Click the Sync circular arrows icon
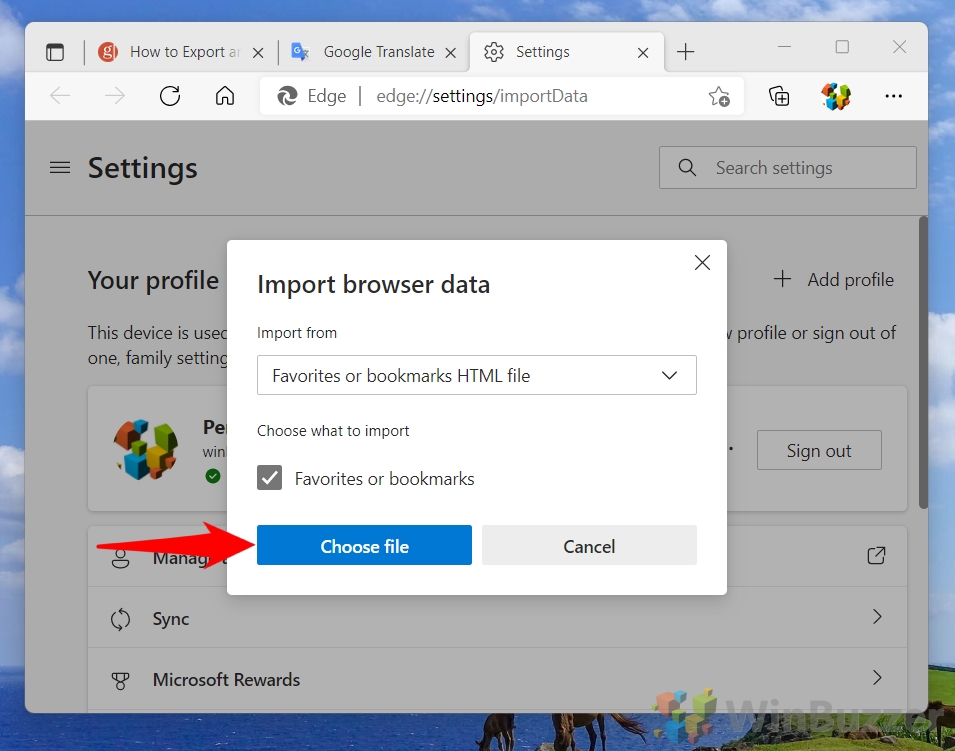This screenshot has height=751, width=955. [x=121, y=619]
